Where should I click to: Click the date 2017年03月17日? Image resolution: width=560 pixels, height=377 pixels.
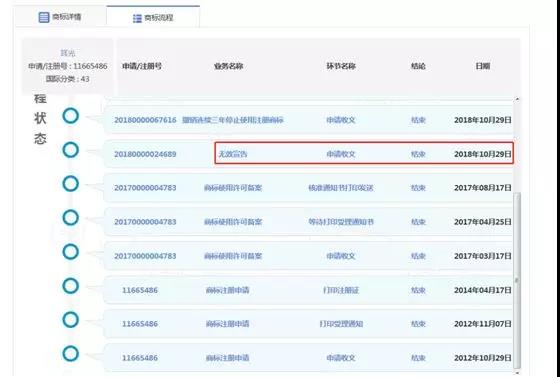coord(482,256)
